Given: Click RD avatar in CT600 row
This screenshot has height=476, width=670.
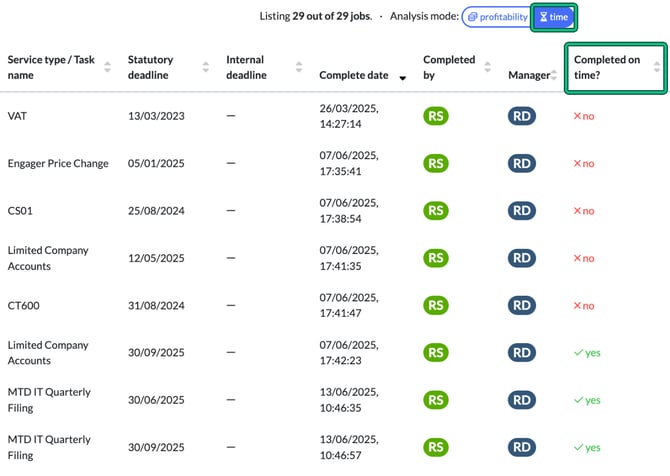Looking at the screenshot, I should (522, 306).
